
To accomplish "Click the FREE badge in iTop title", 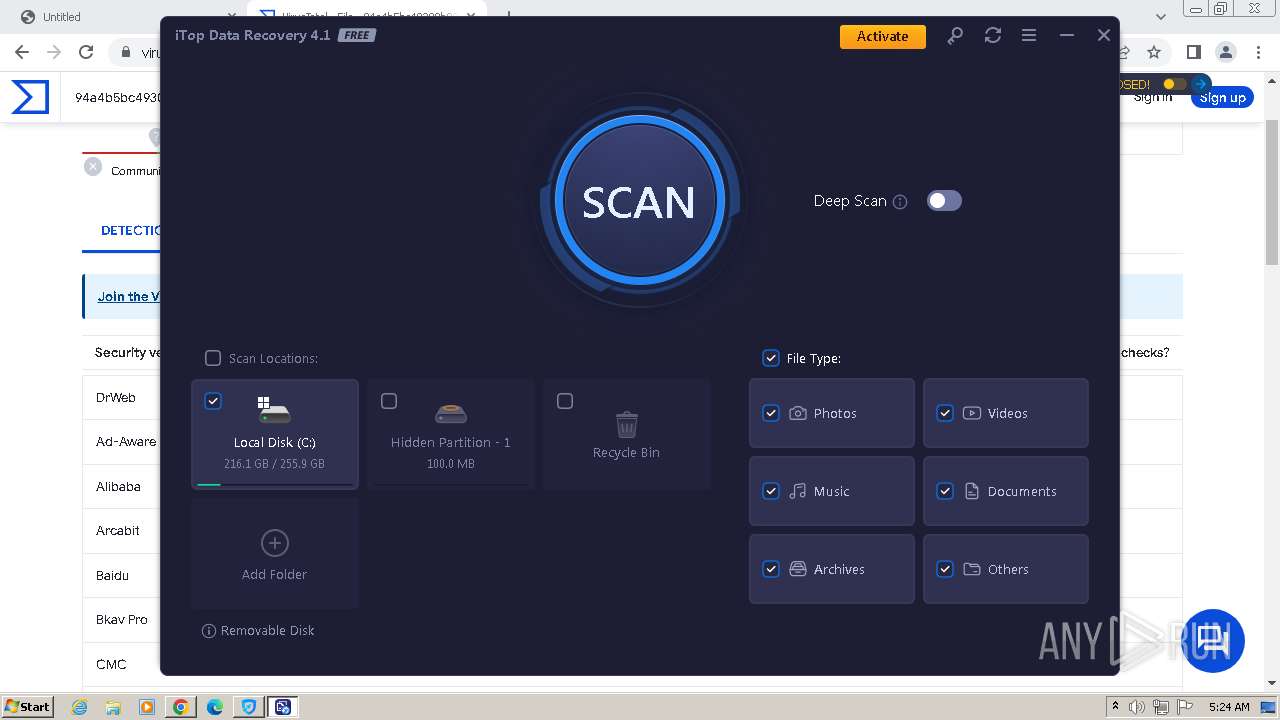I will click(356, 35).
